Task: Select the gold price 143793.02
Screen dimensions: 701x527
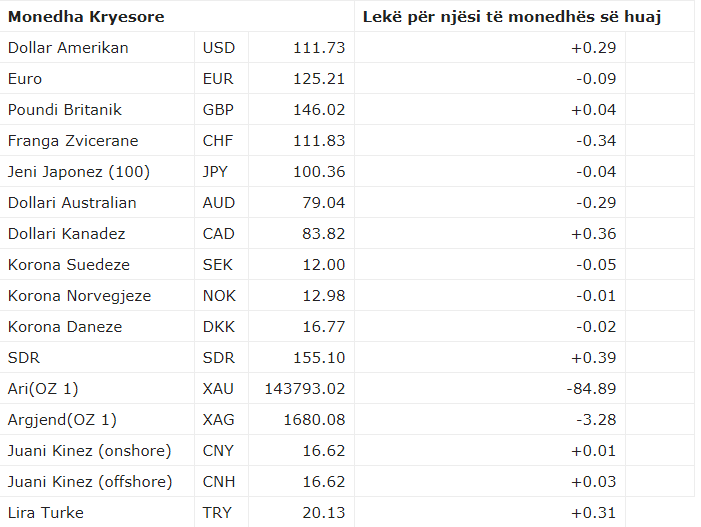Action: click(304, 389)
